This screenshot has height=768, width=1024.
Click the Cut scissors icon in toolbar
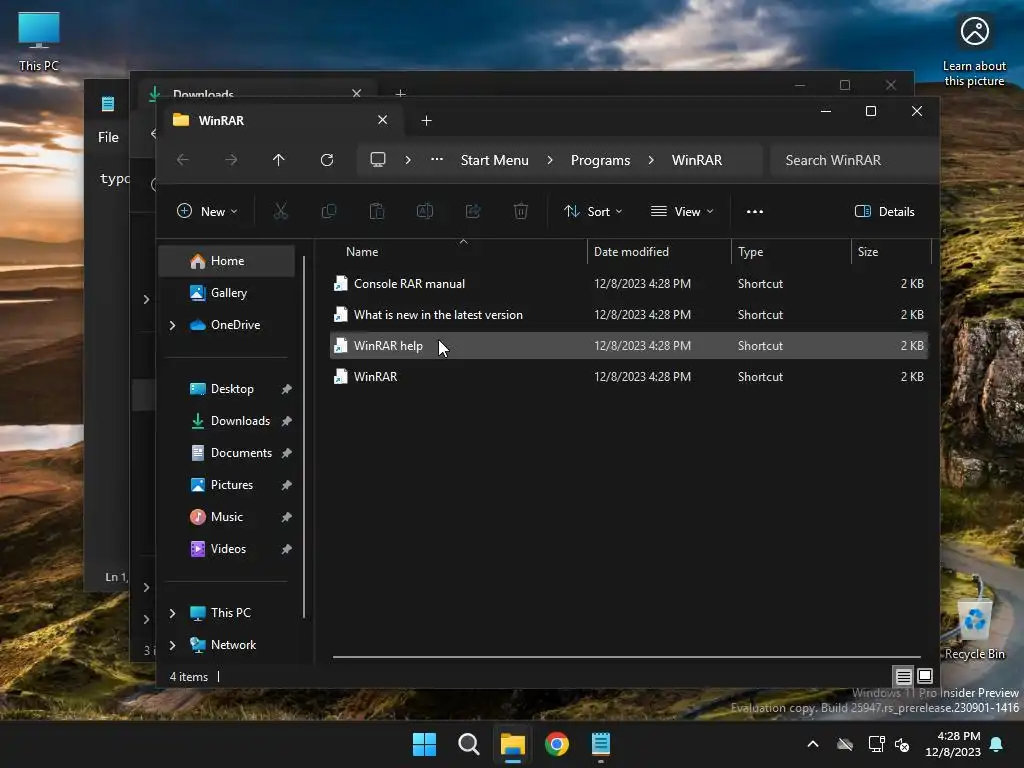point(280,211)
